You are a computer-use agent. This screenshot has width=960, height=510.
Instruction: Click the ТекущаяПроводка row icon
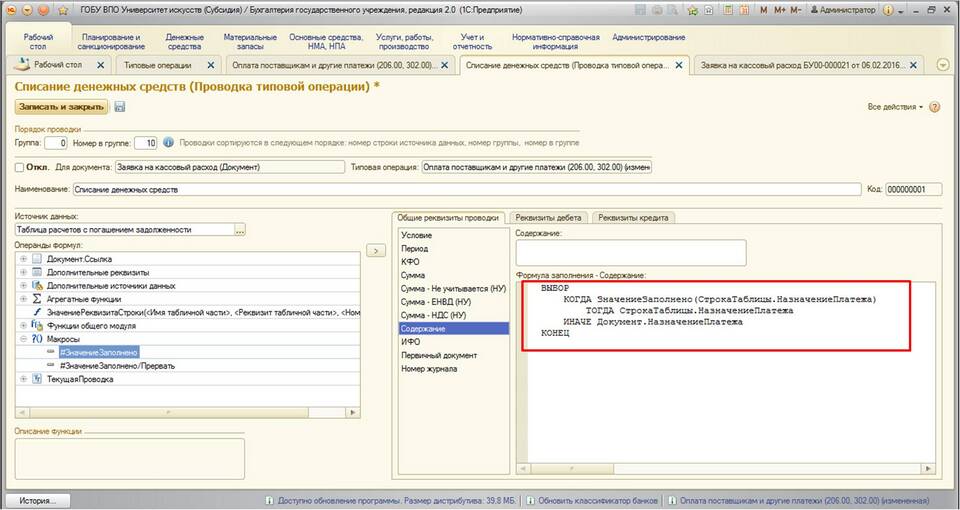click(x=37, y=379)
